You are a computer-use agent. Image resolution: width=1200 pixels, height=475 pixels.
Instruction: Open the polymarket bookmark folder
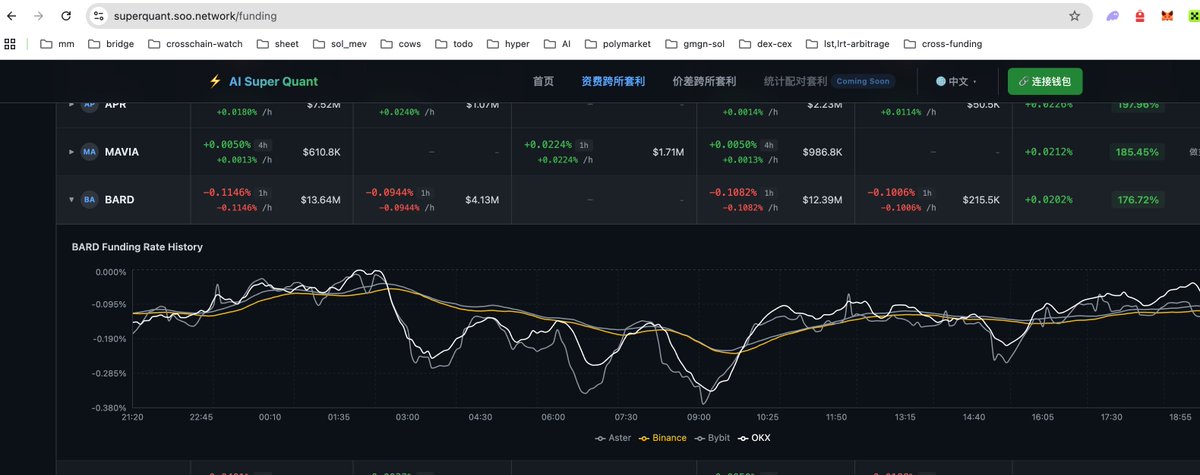pos(617,44)
